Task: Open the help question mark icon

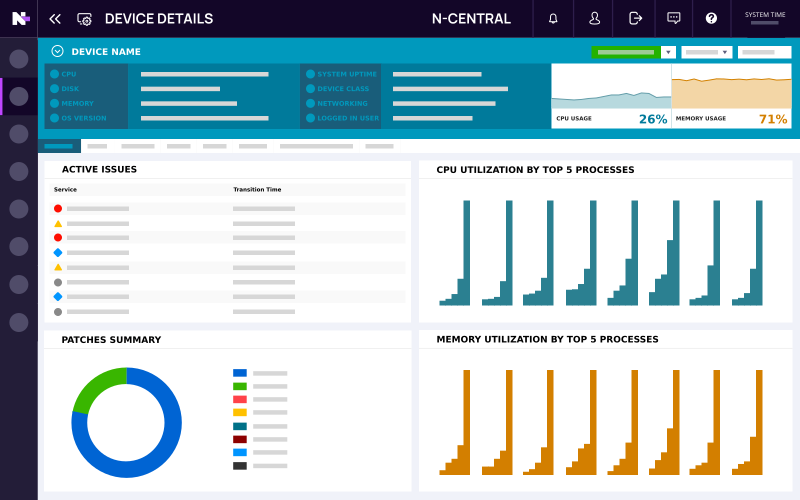Action: coord(711,18)
